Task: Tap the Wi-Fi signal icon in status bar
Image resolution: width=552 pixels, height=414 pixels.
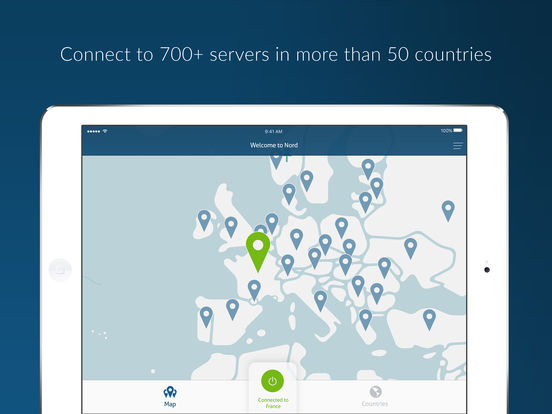Action: pos(105,131)
